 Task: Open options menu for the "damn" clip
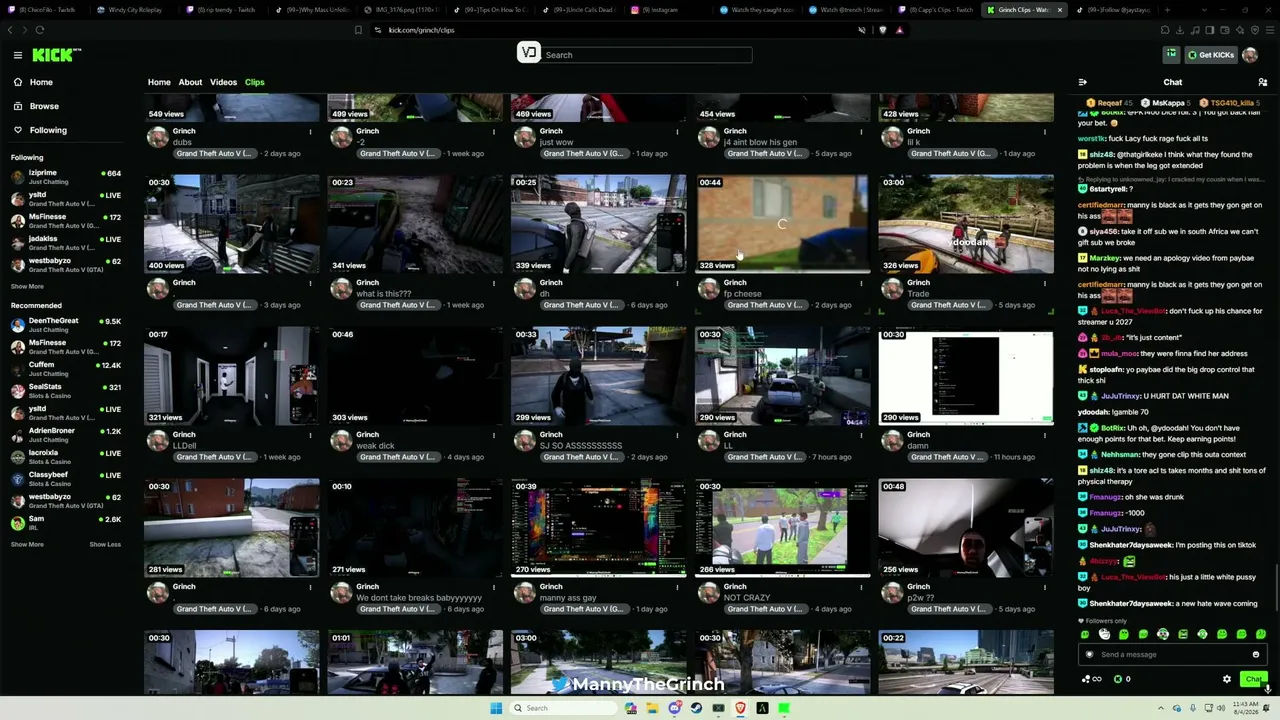point(1045,435)
